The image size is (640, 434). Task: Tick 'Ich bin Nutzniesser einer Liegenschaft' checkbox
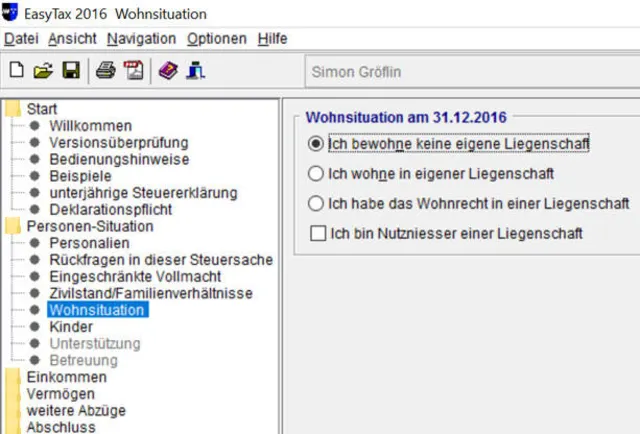[x=447, y=234]
